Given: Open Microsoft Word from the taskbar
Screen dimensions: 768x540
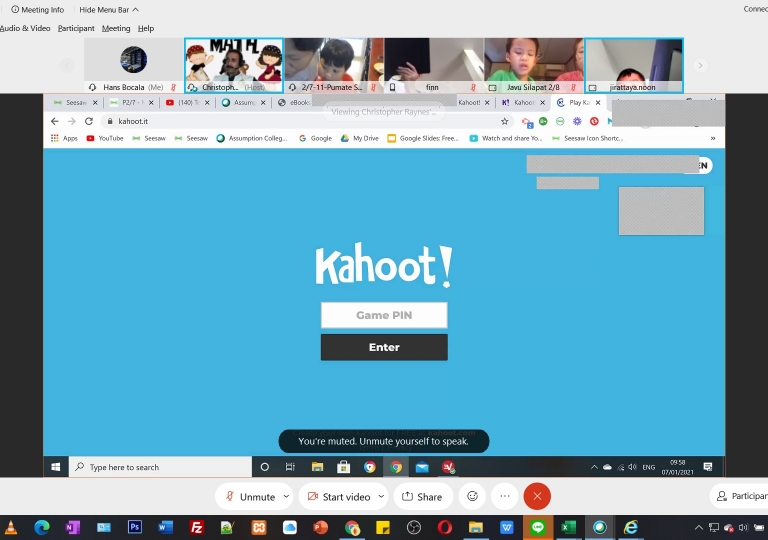Looking at the screenshot, I should point(166,527).
